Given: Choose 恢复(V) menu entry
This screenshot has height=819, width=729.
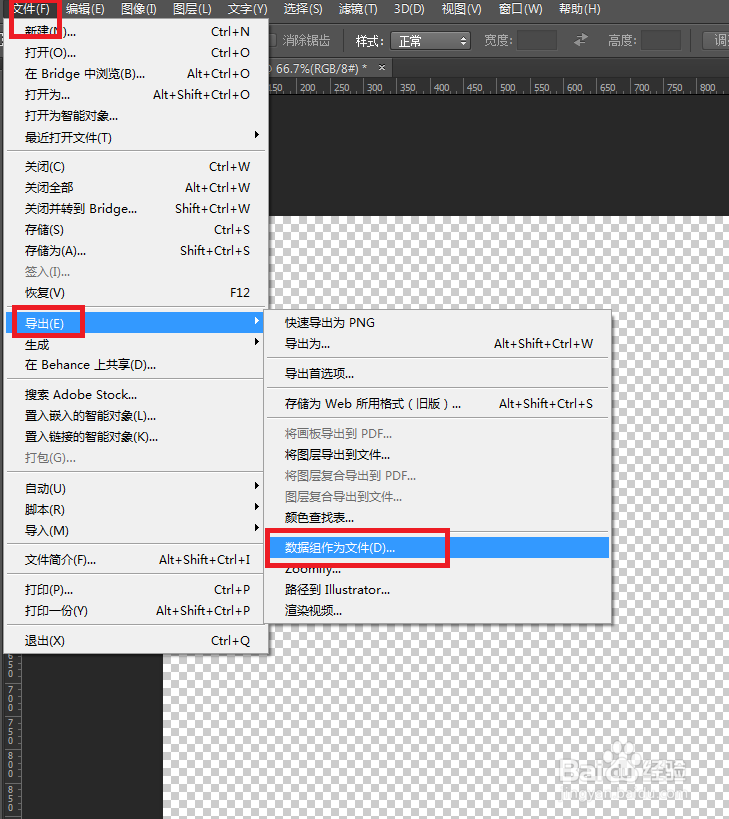Looking at the screenshot, I should coord(136,292).
